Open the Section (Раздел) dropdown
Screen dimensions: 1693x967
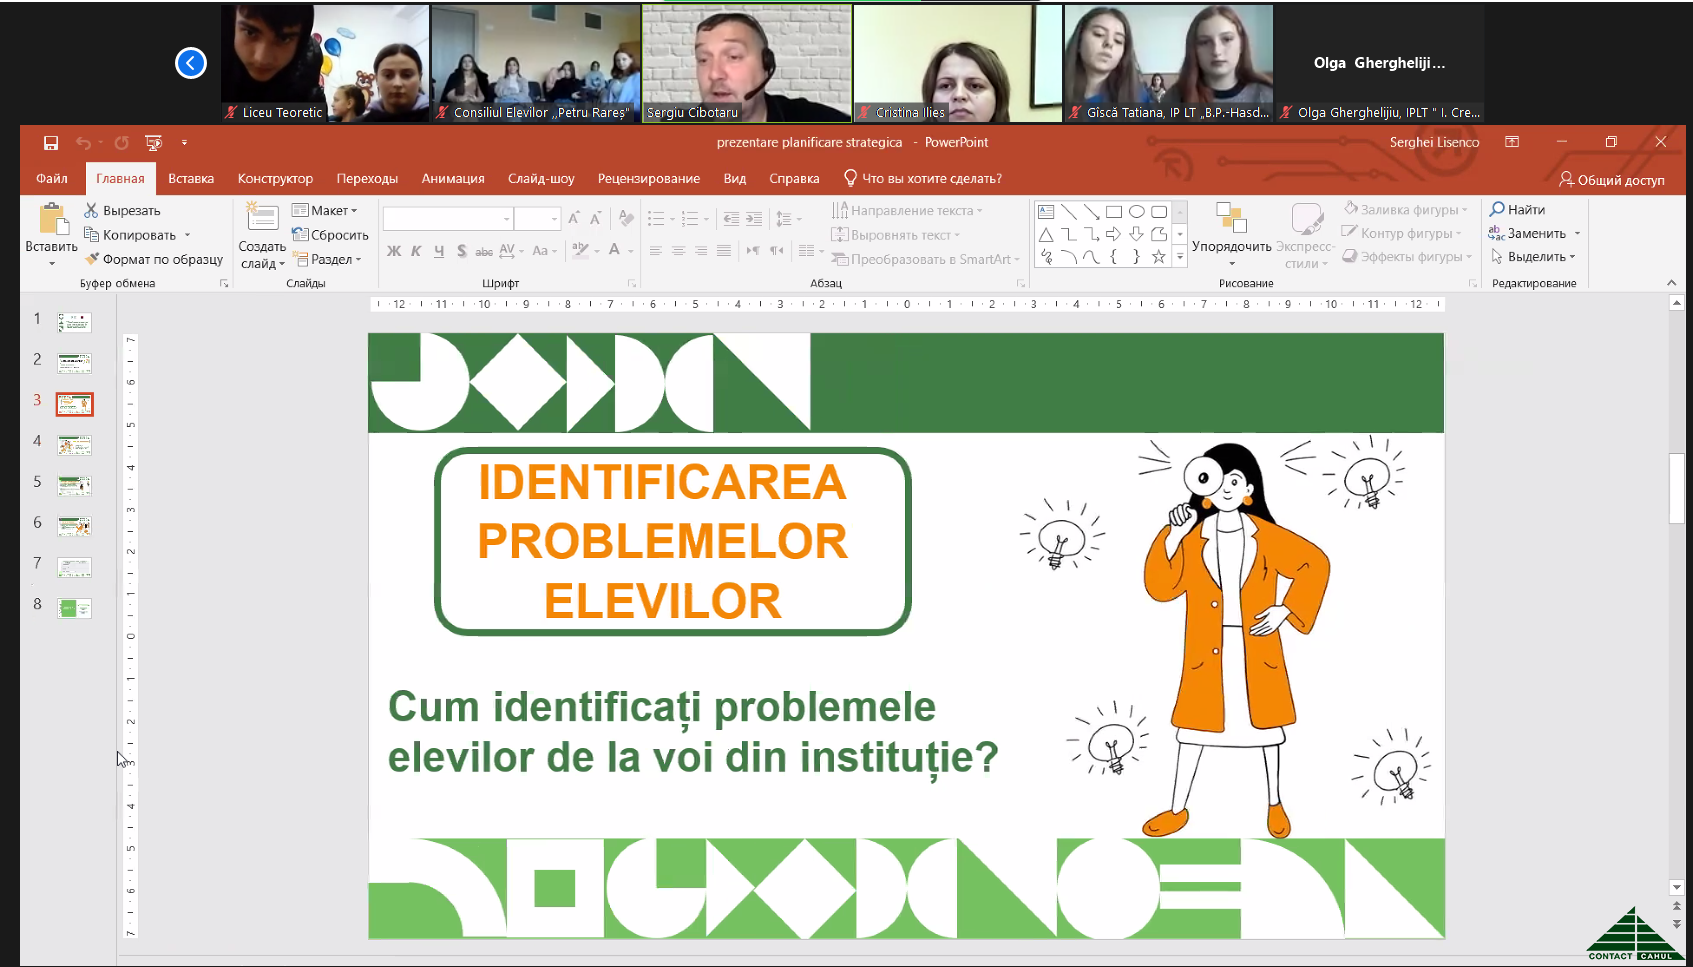tap(328, 259)
